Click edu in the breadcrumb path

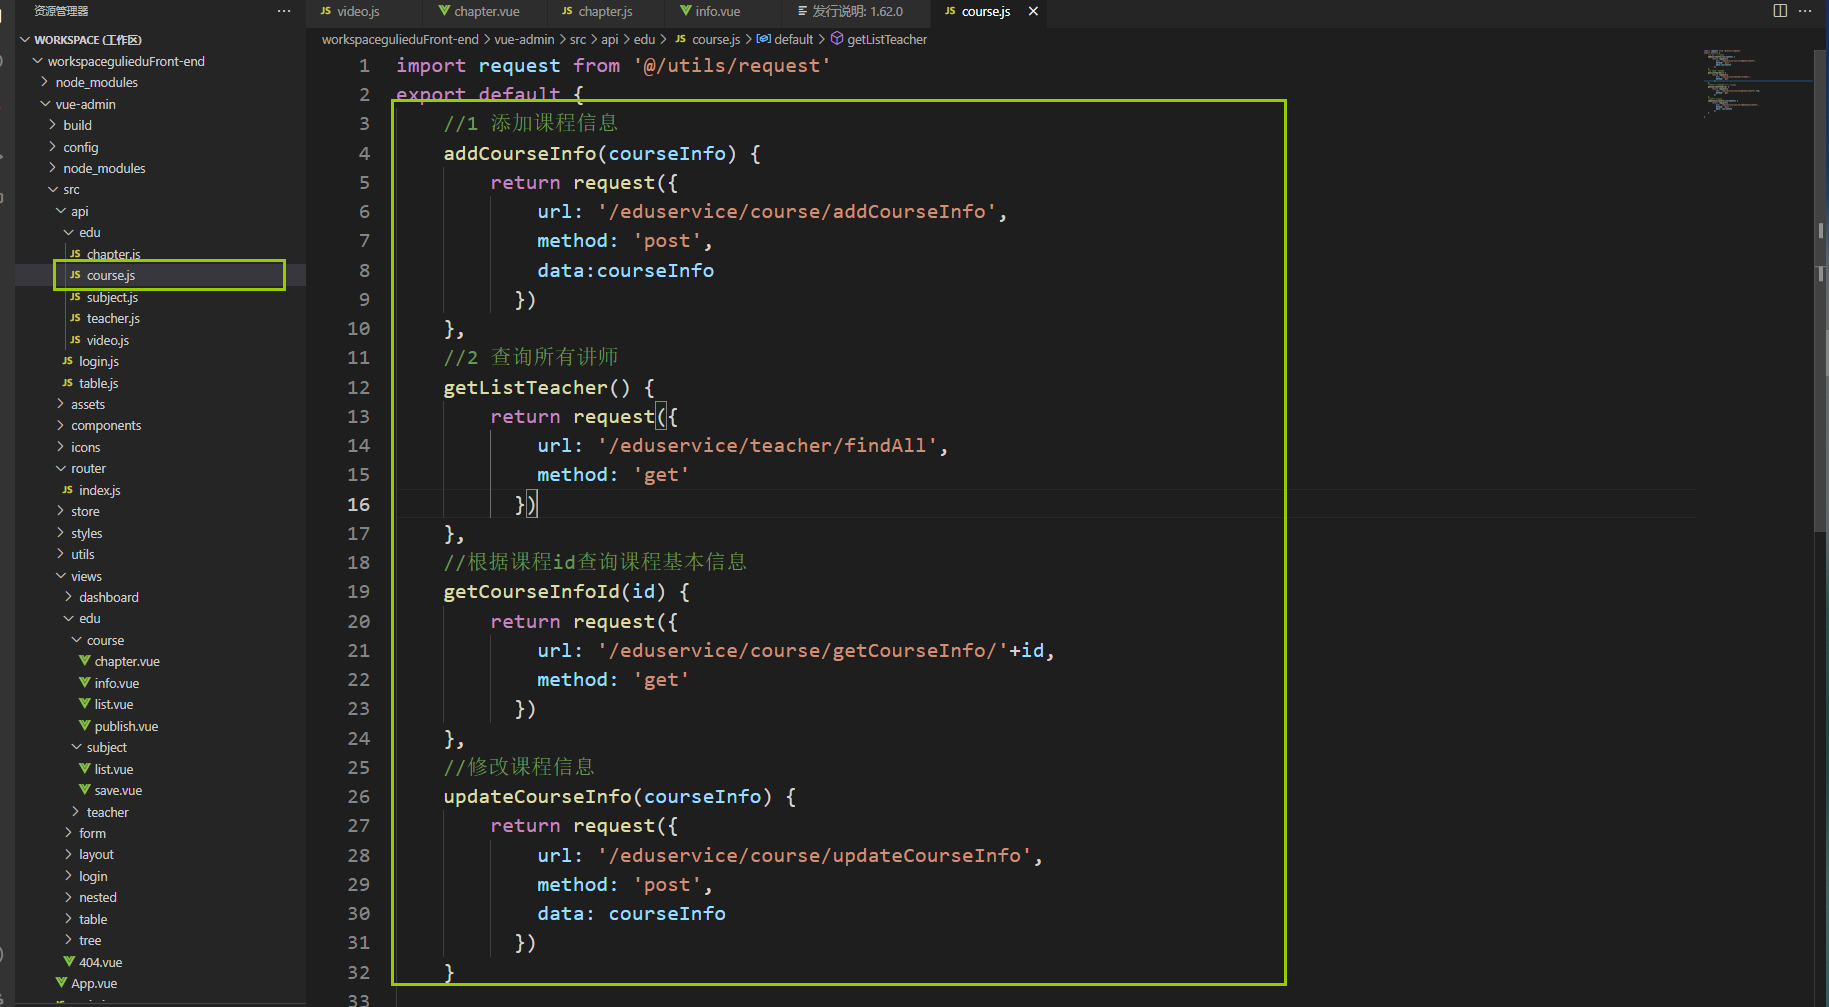pos(644,39)
